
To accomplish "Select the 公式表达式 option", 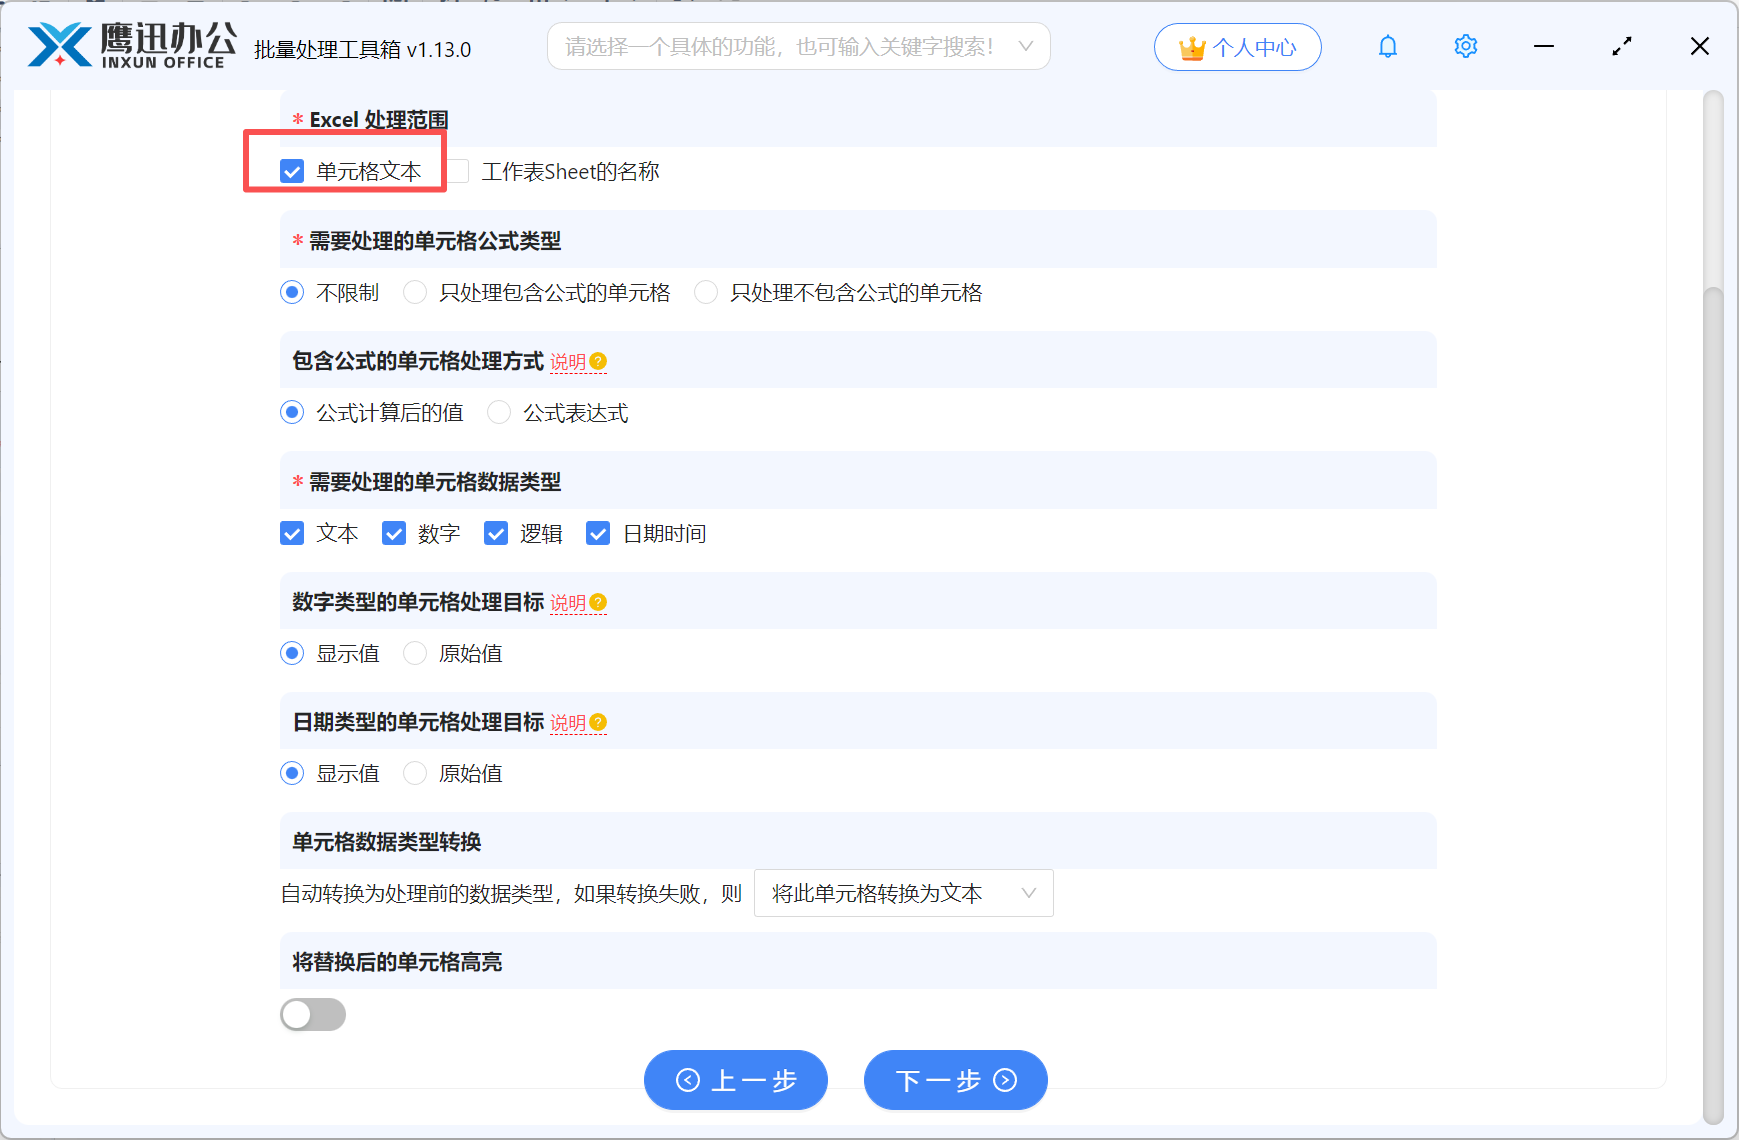I will pyautogui.click(x=499, y=412).
